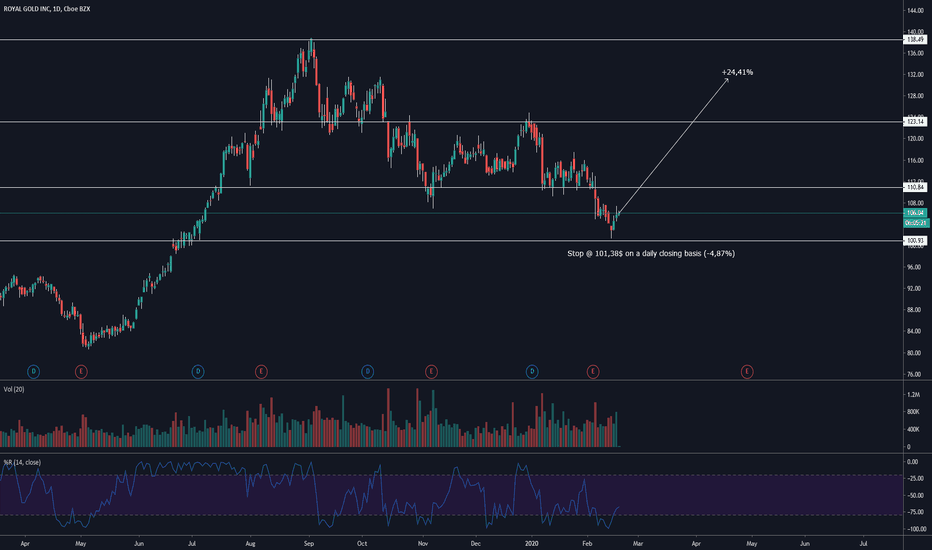Click the 144.00 price axis value

[915, 11]
